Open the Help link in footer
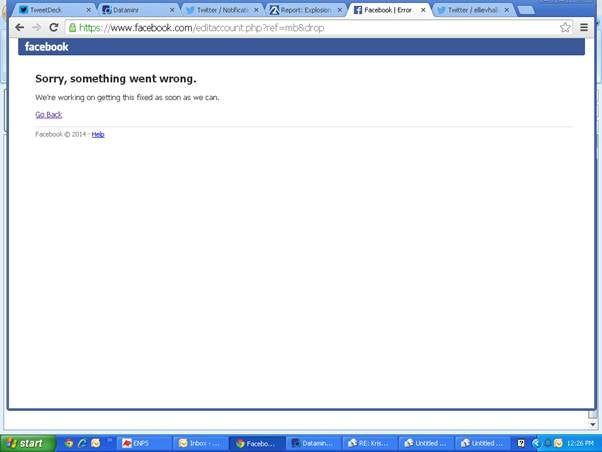This screenshot has height=452, width=602. (98, 134)
